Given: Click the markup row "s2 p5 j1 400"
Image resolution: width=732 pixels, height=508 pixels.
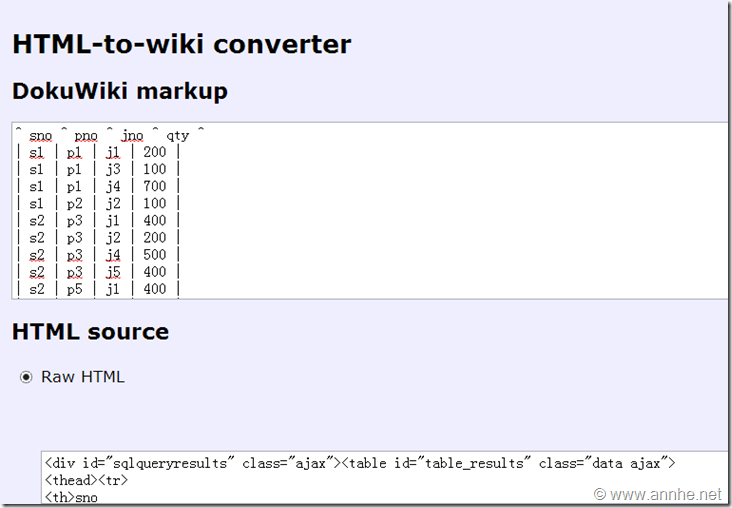Looking at the screenshot, I should pyautogui.click(x=98, y=288).
